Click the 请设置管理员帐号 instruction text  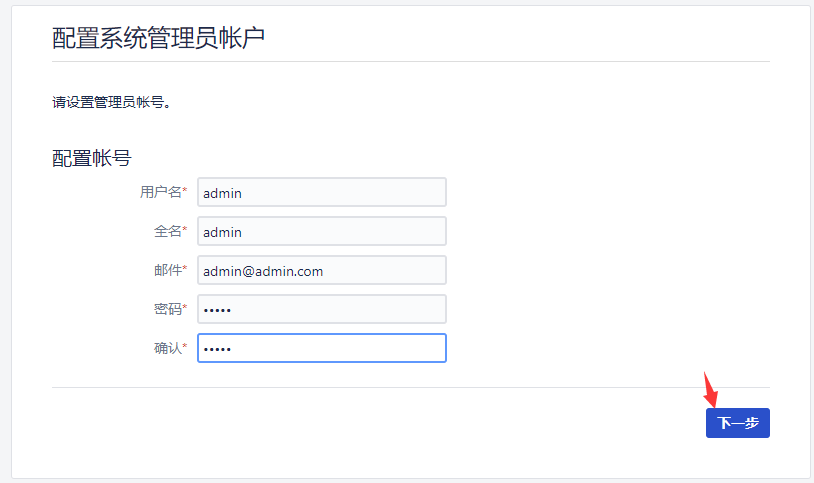click(111, 102)
